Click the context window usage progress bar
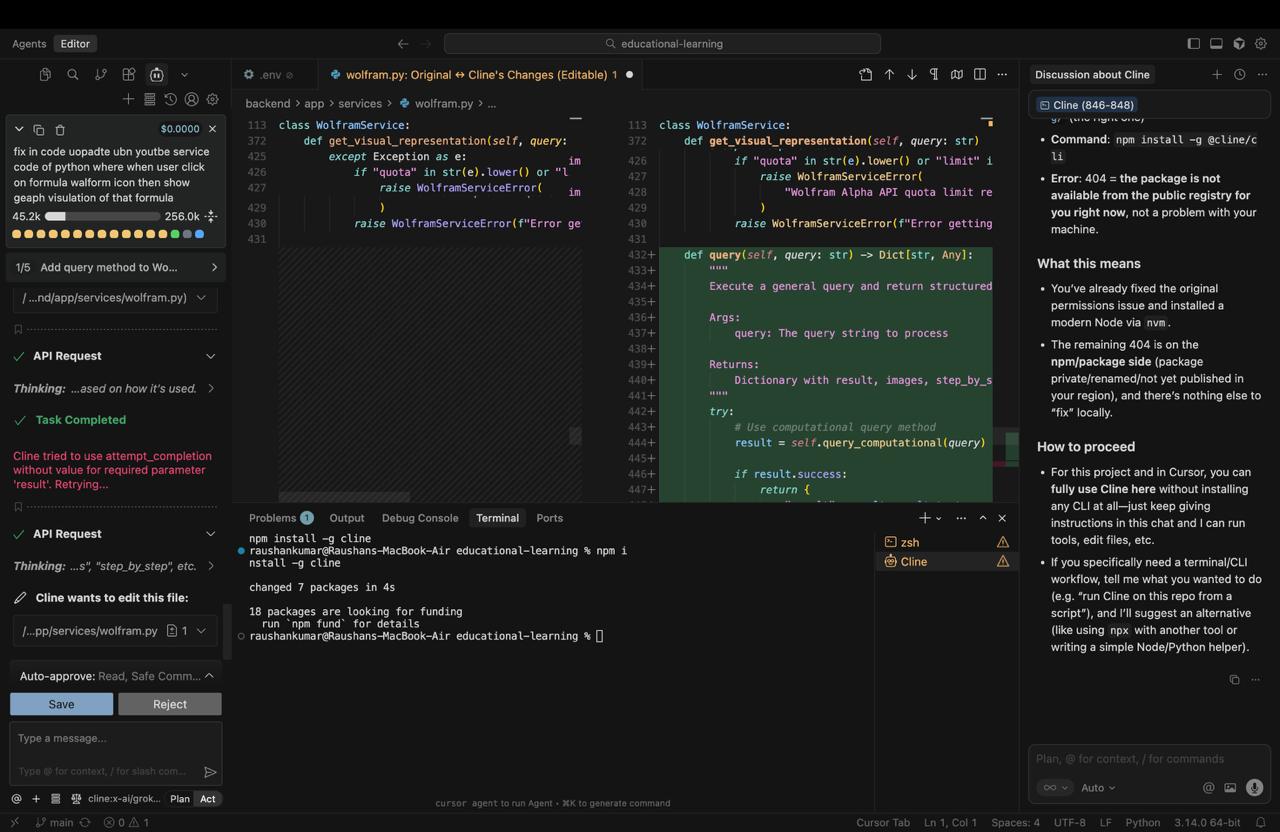Viewport: 1280px width, 832px height. (102, 216)
